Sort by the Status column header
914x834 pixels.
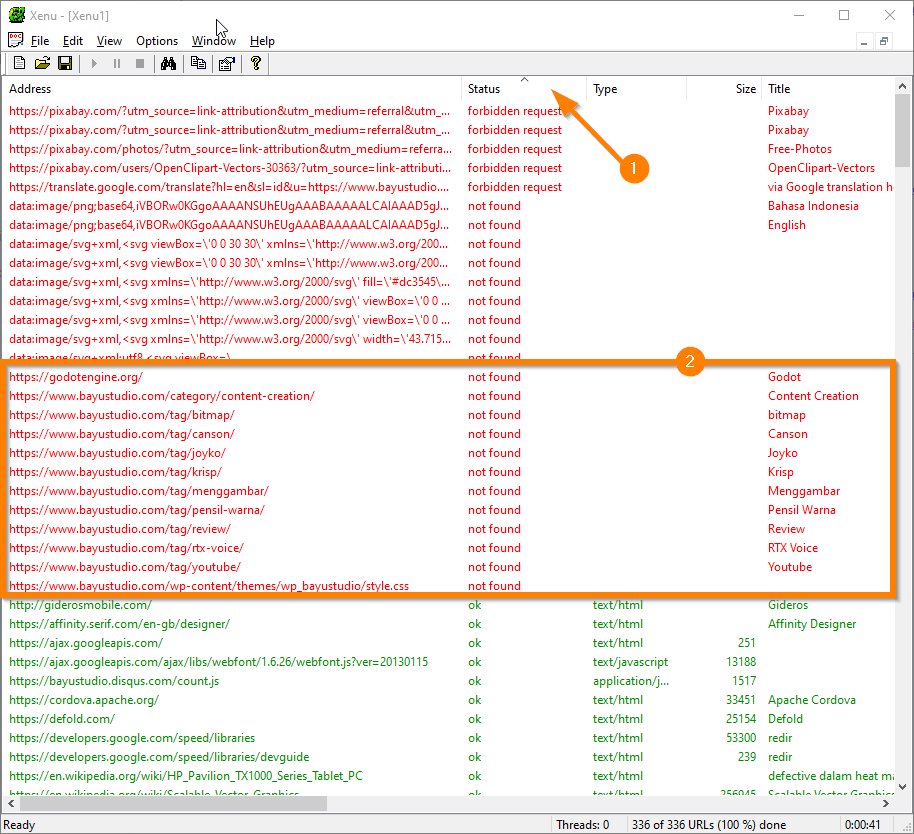tap(524, 89)
